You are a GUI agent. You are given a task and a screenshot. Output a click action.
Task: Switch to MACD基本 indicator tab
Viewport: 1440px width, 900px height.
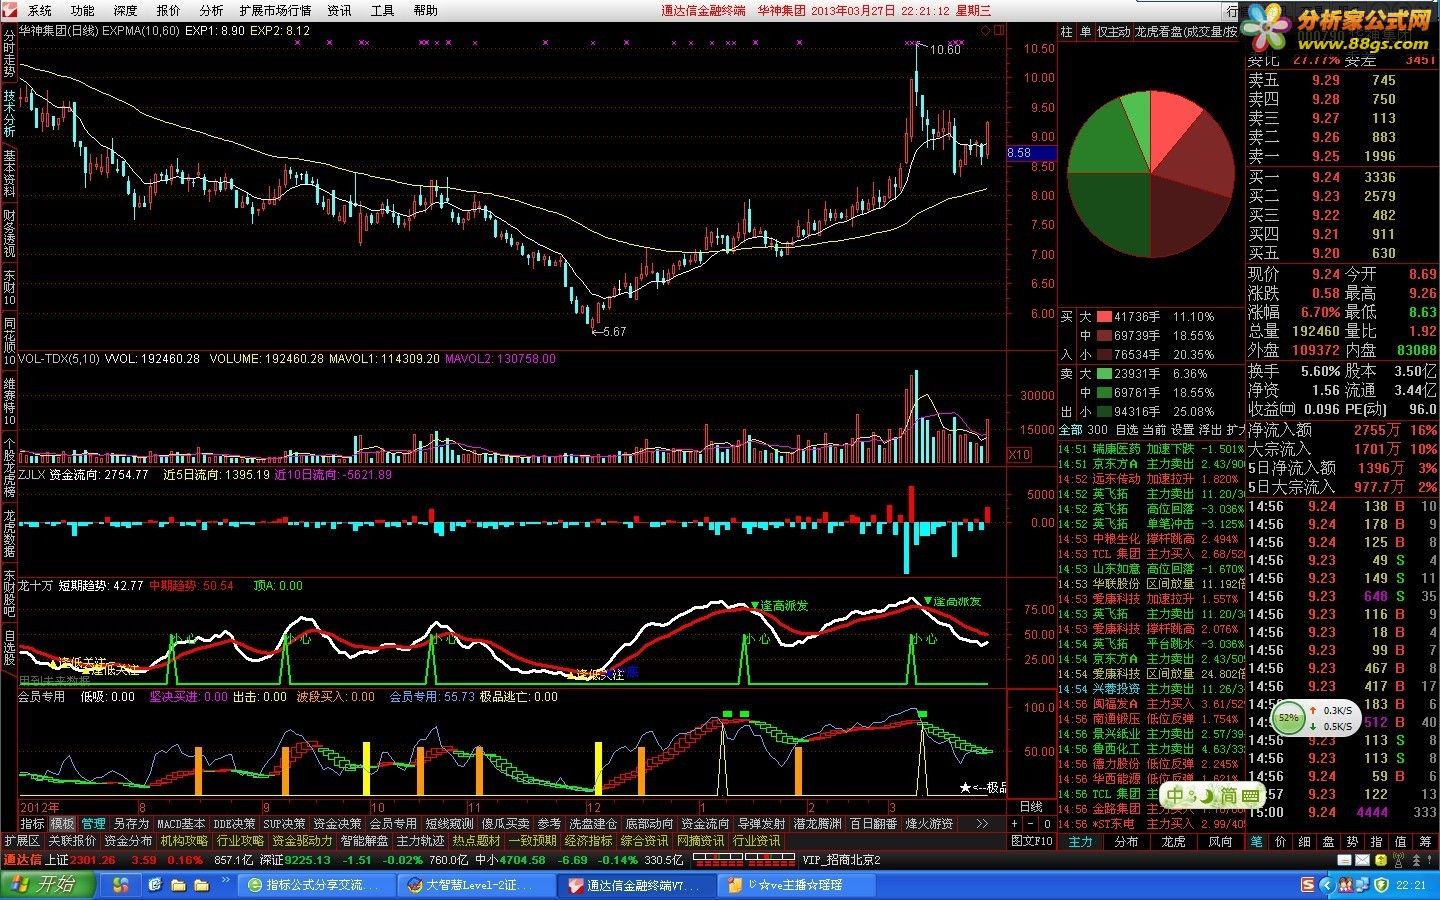pyautogui.click(x=181, y=824)
